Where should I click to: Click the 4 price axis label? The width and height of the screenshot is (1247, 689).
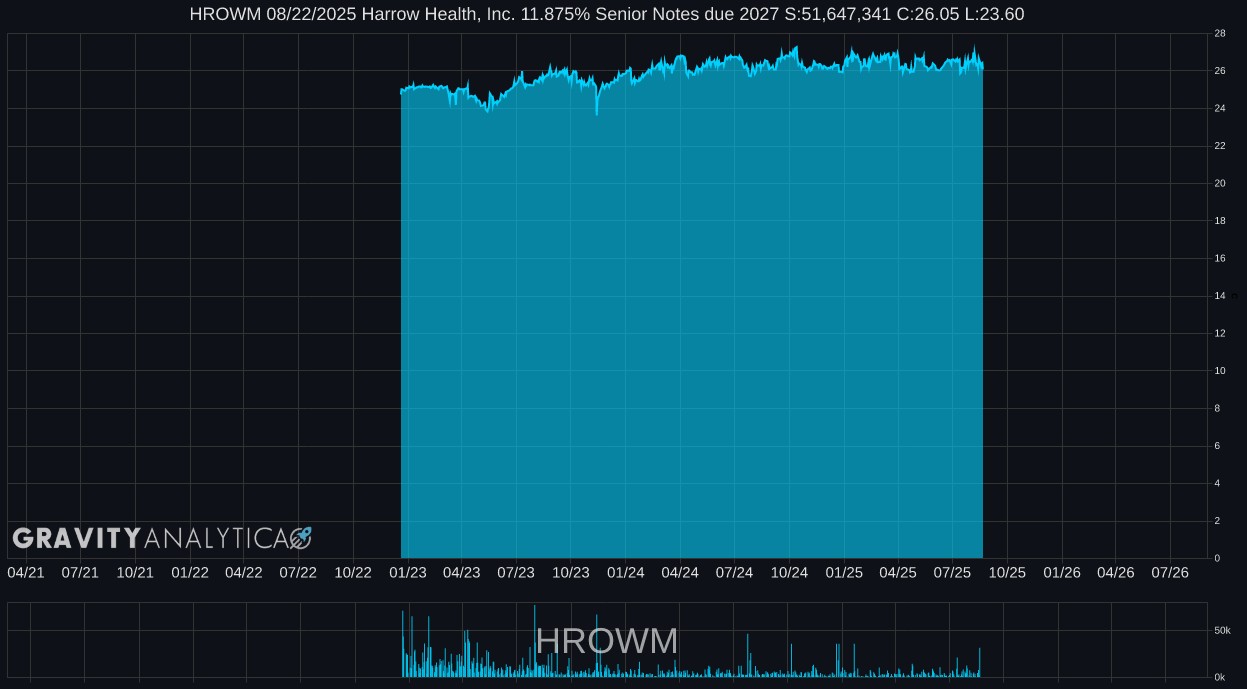coord(1217,483)
